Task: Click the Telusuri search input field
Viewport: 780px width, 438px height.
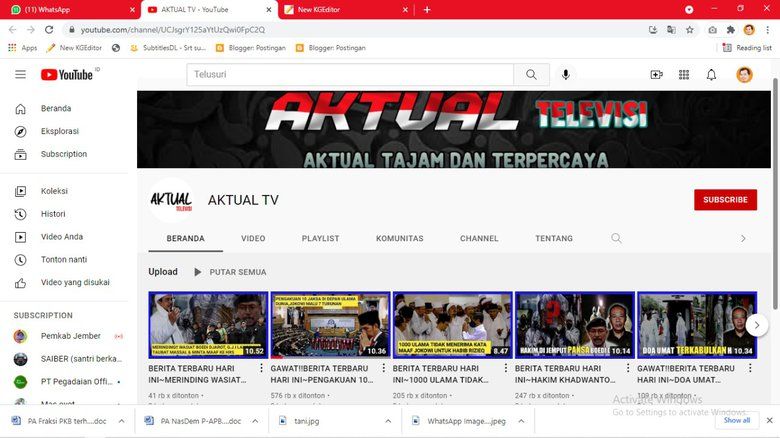Action: pos(350,75)
